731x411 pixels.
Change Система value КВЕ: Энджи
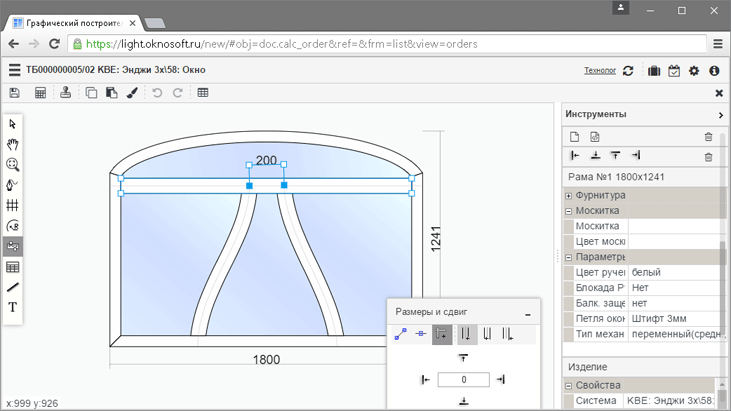point(669,401)
